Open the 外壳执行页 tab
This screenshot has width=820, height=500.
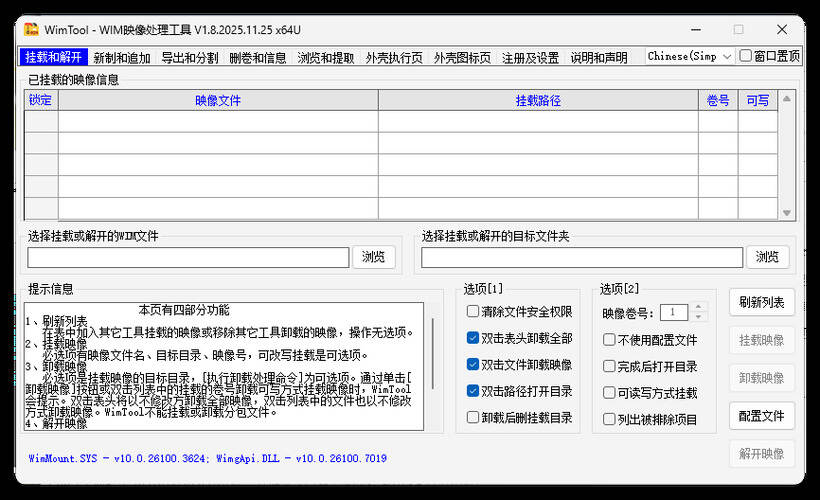click(394, 58)
